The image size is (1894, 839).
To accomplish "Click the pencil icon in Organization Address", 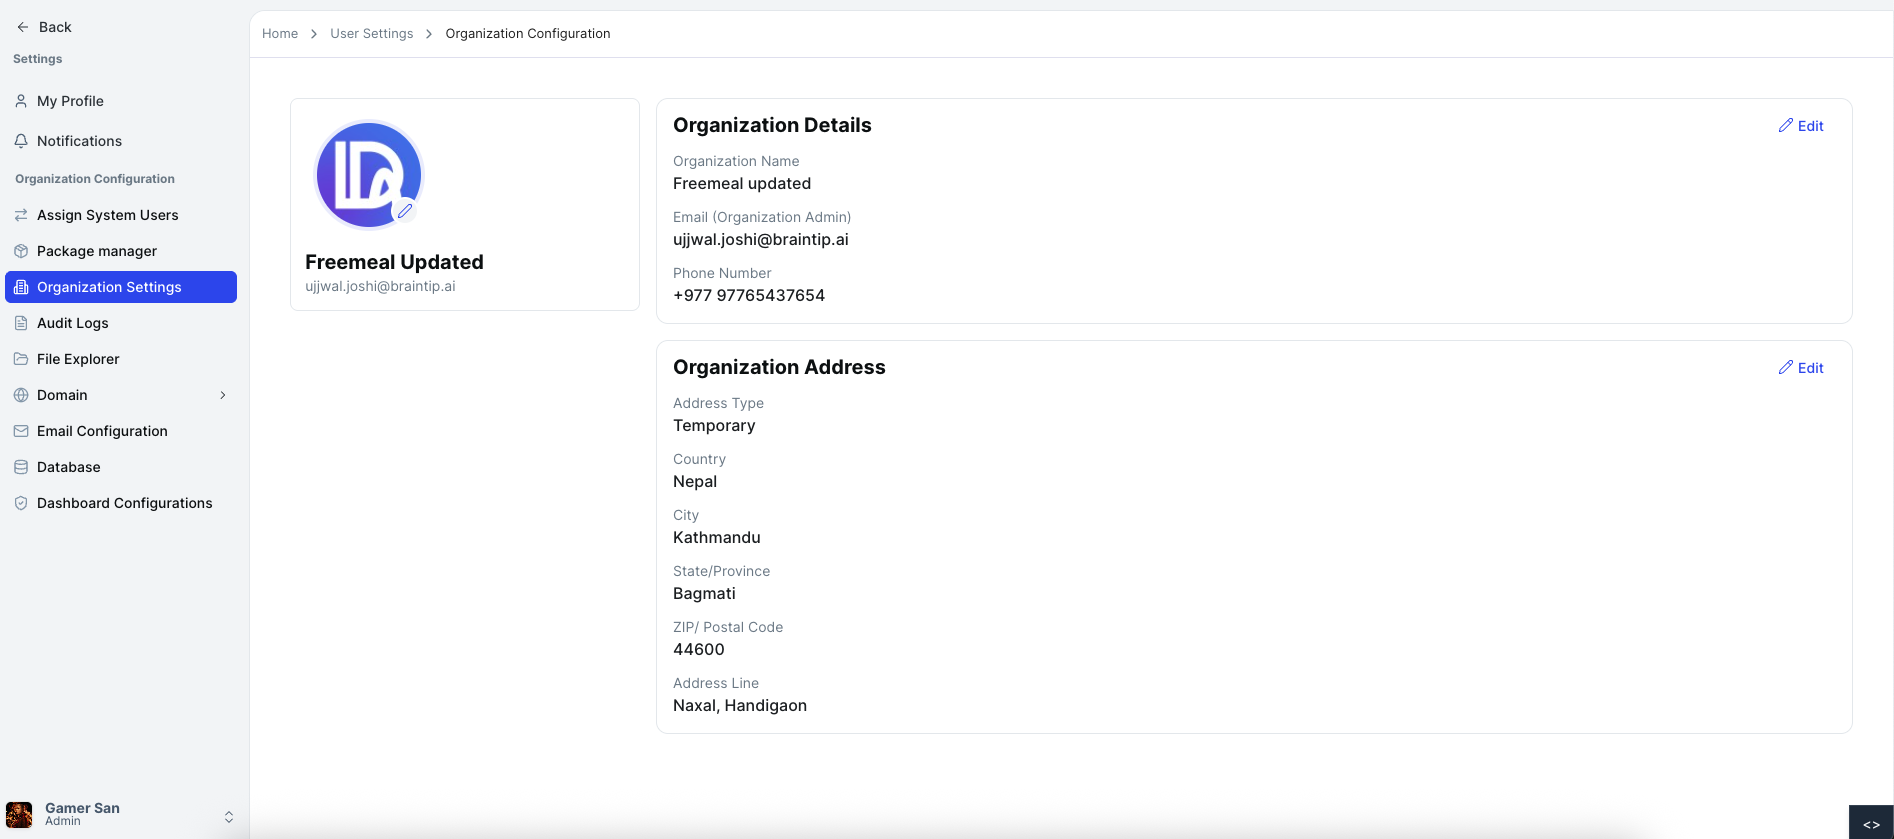I will point(1786,367).
